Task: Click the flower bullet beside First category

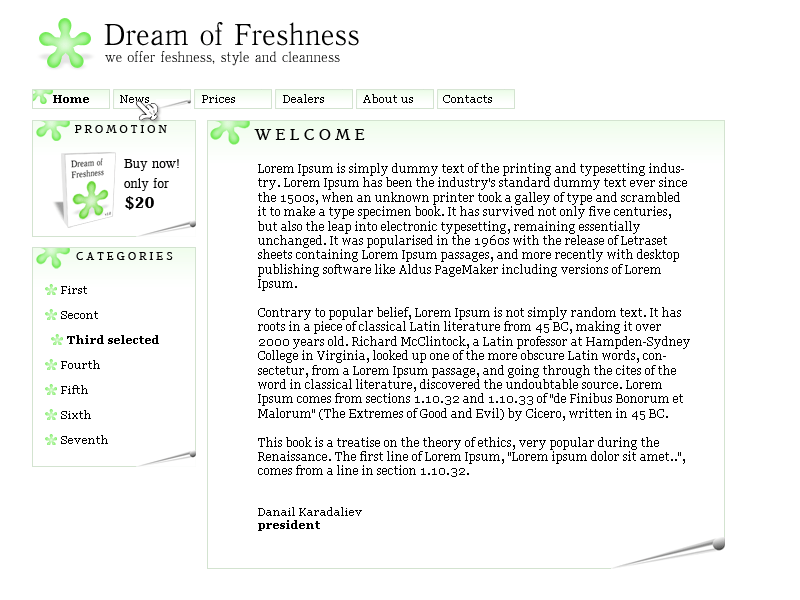Action: (51, 290)
